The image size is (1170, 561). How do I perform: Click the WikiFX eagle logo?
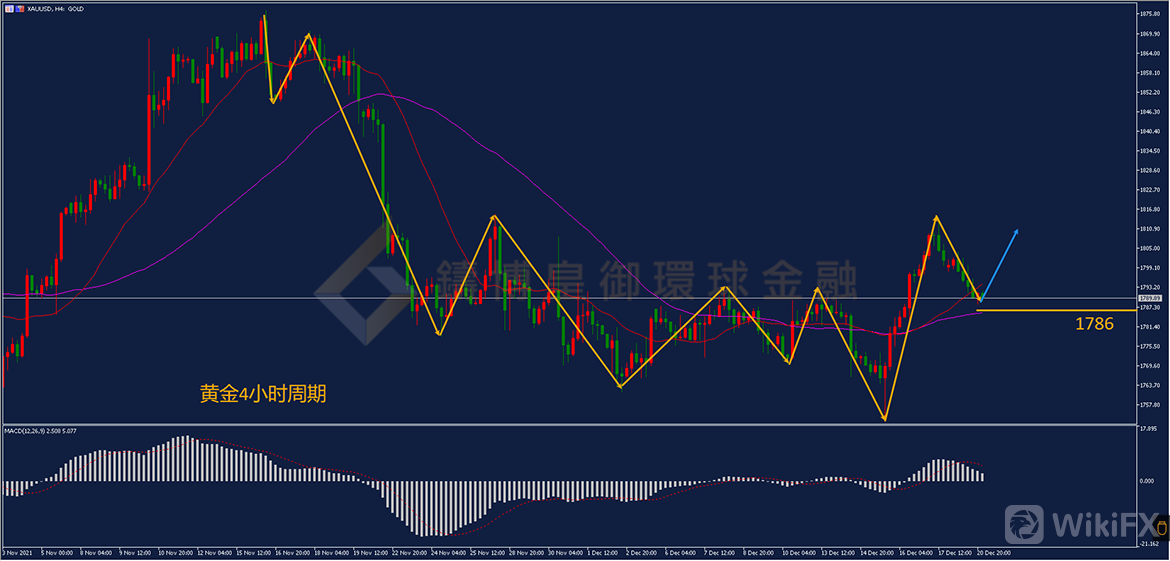[1024, 525]
